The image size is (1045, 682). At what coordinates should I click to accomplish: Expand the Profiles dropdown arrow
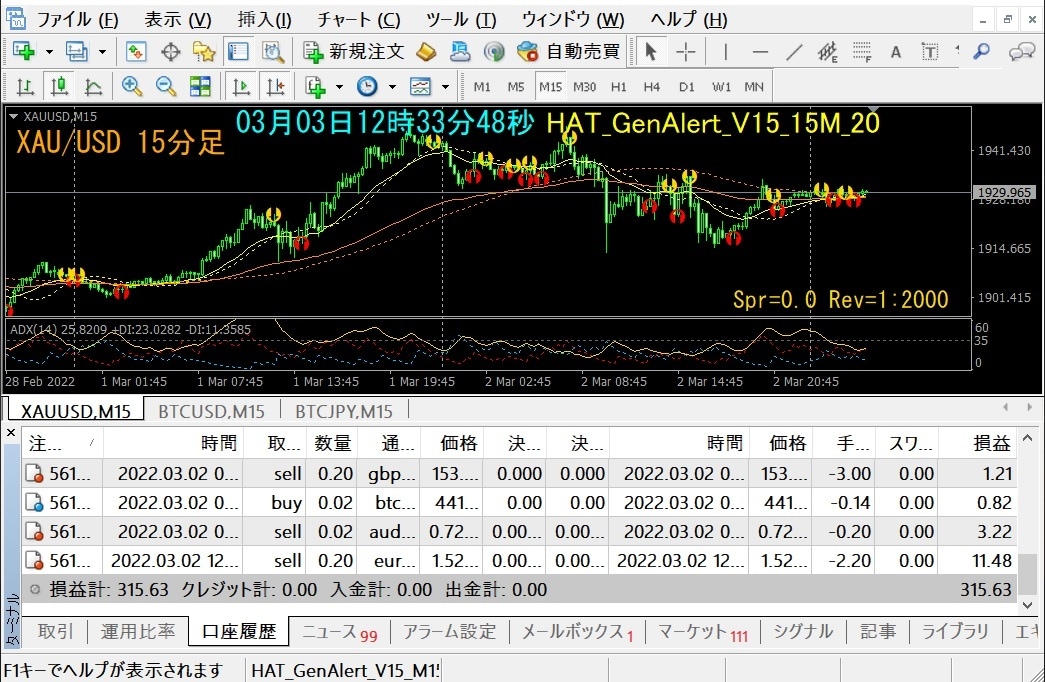click(x=102, y=51)
